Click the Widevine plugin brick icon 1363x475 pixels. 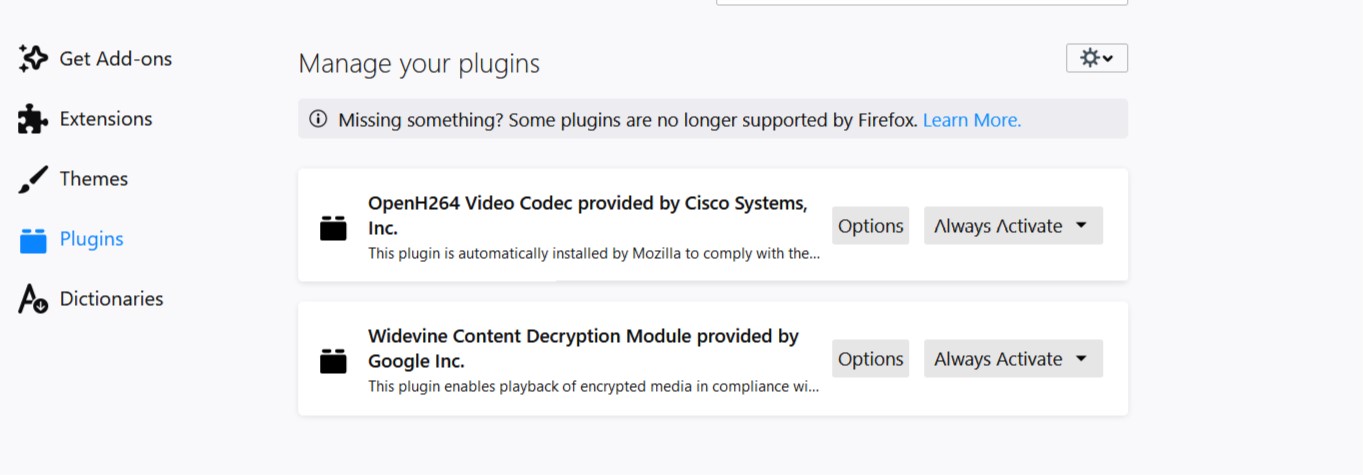pyautogui.click(x=333, y=361)
